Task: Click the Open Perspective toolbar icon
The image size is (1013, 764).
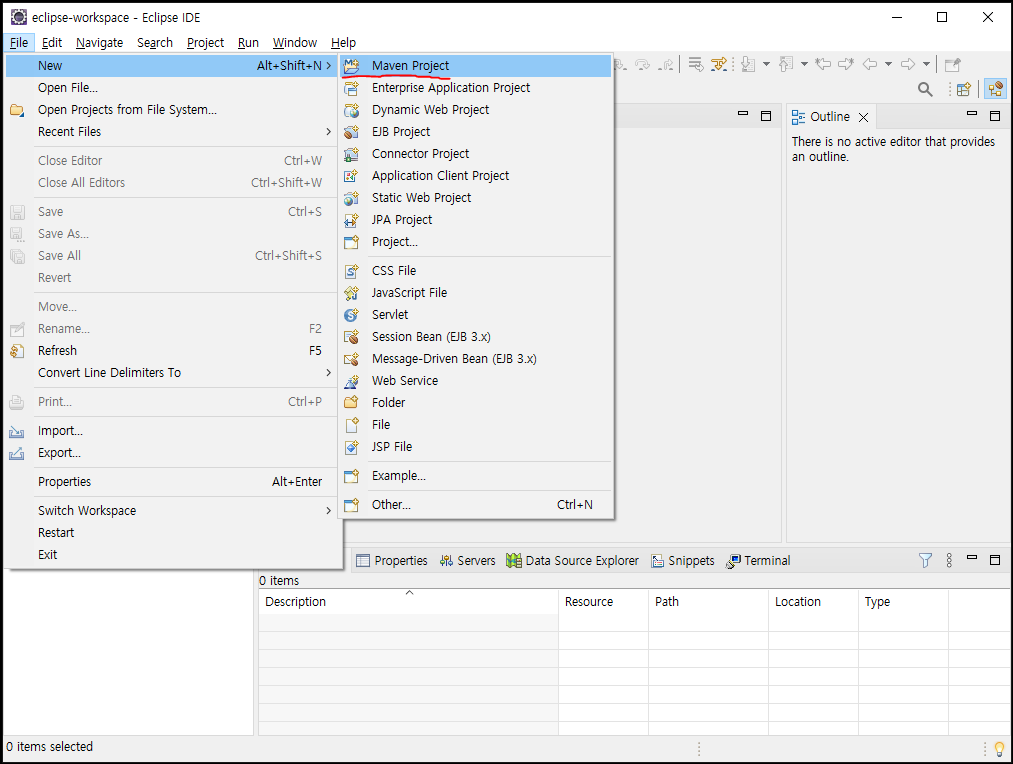Action: coord(963,89)
